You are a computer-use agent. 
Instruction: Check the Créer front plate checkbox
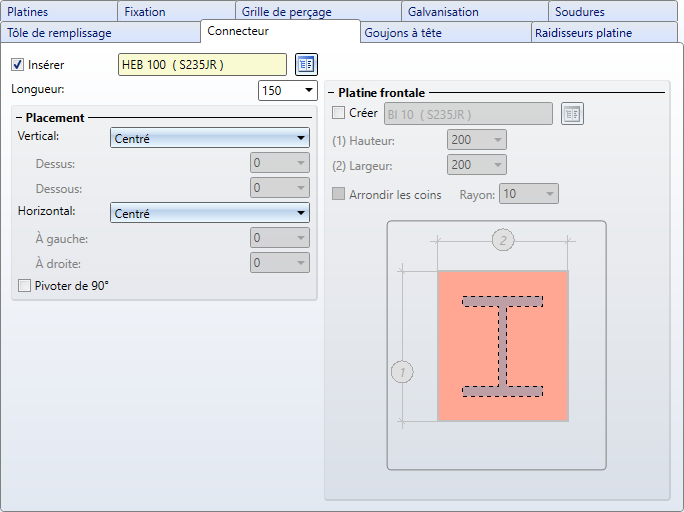[x=338, y=113]
